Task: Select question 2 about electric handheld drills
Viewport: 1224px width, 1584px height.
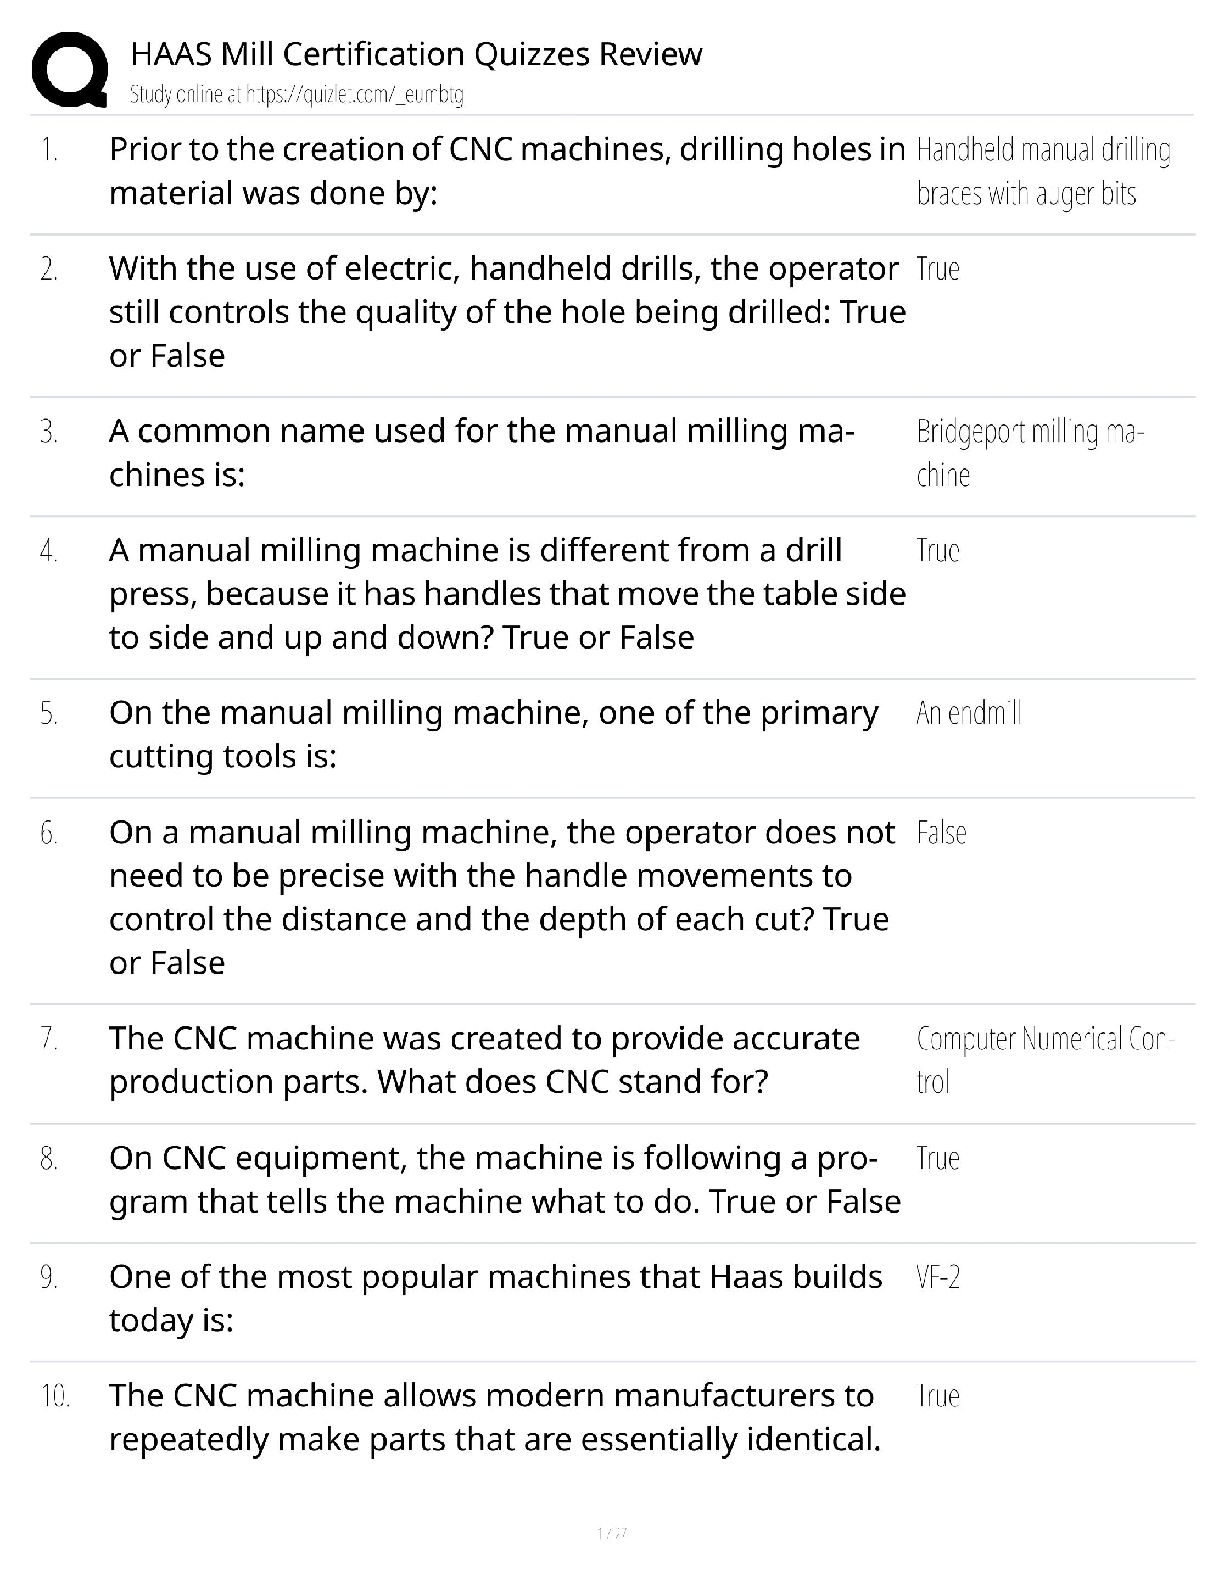Action: 506,312
